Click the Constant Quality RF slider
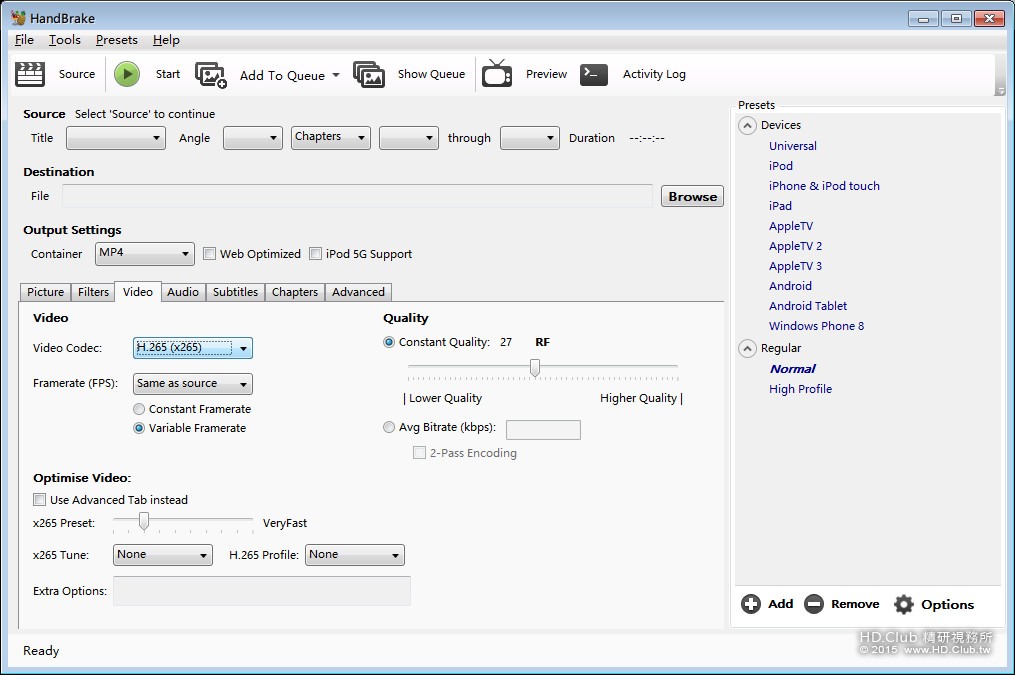This screenshot has height=675, width=1015. (535, 369)
